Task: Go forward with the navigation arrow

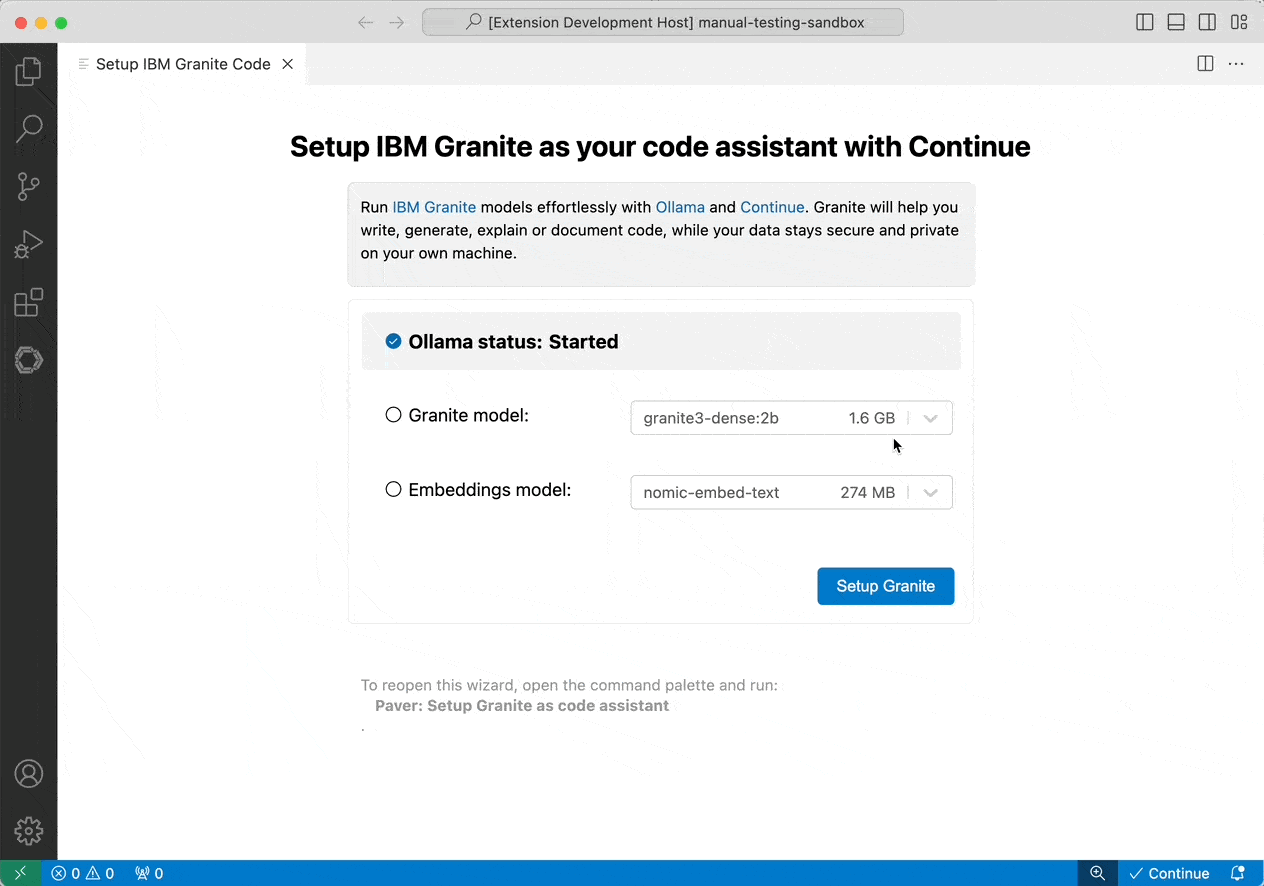Action: pyautogui.click(x=397, y=22)
